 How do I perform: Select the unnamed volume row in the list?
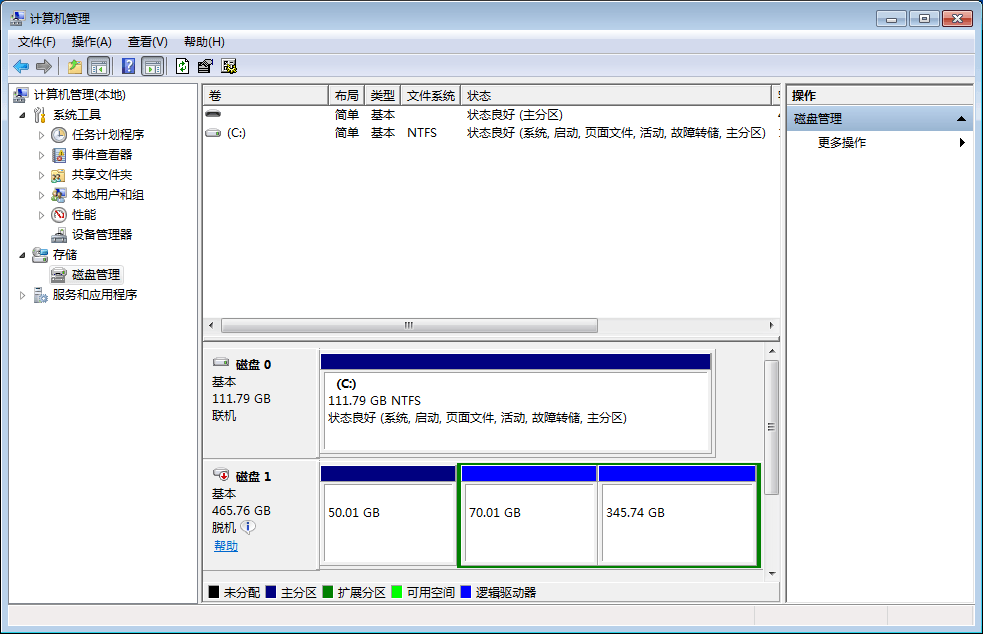[492, 115]
